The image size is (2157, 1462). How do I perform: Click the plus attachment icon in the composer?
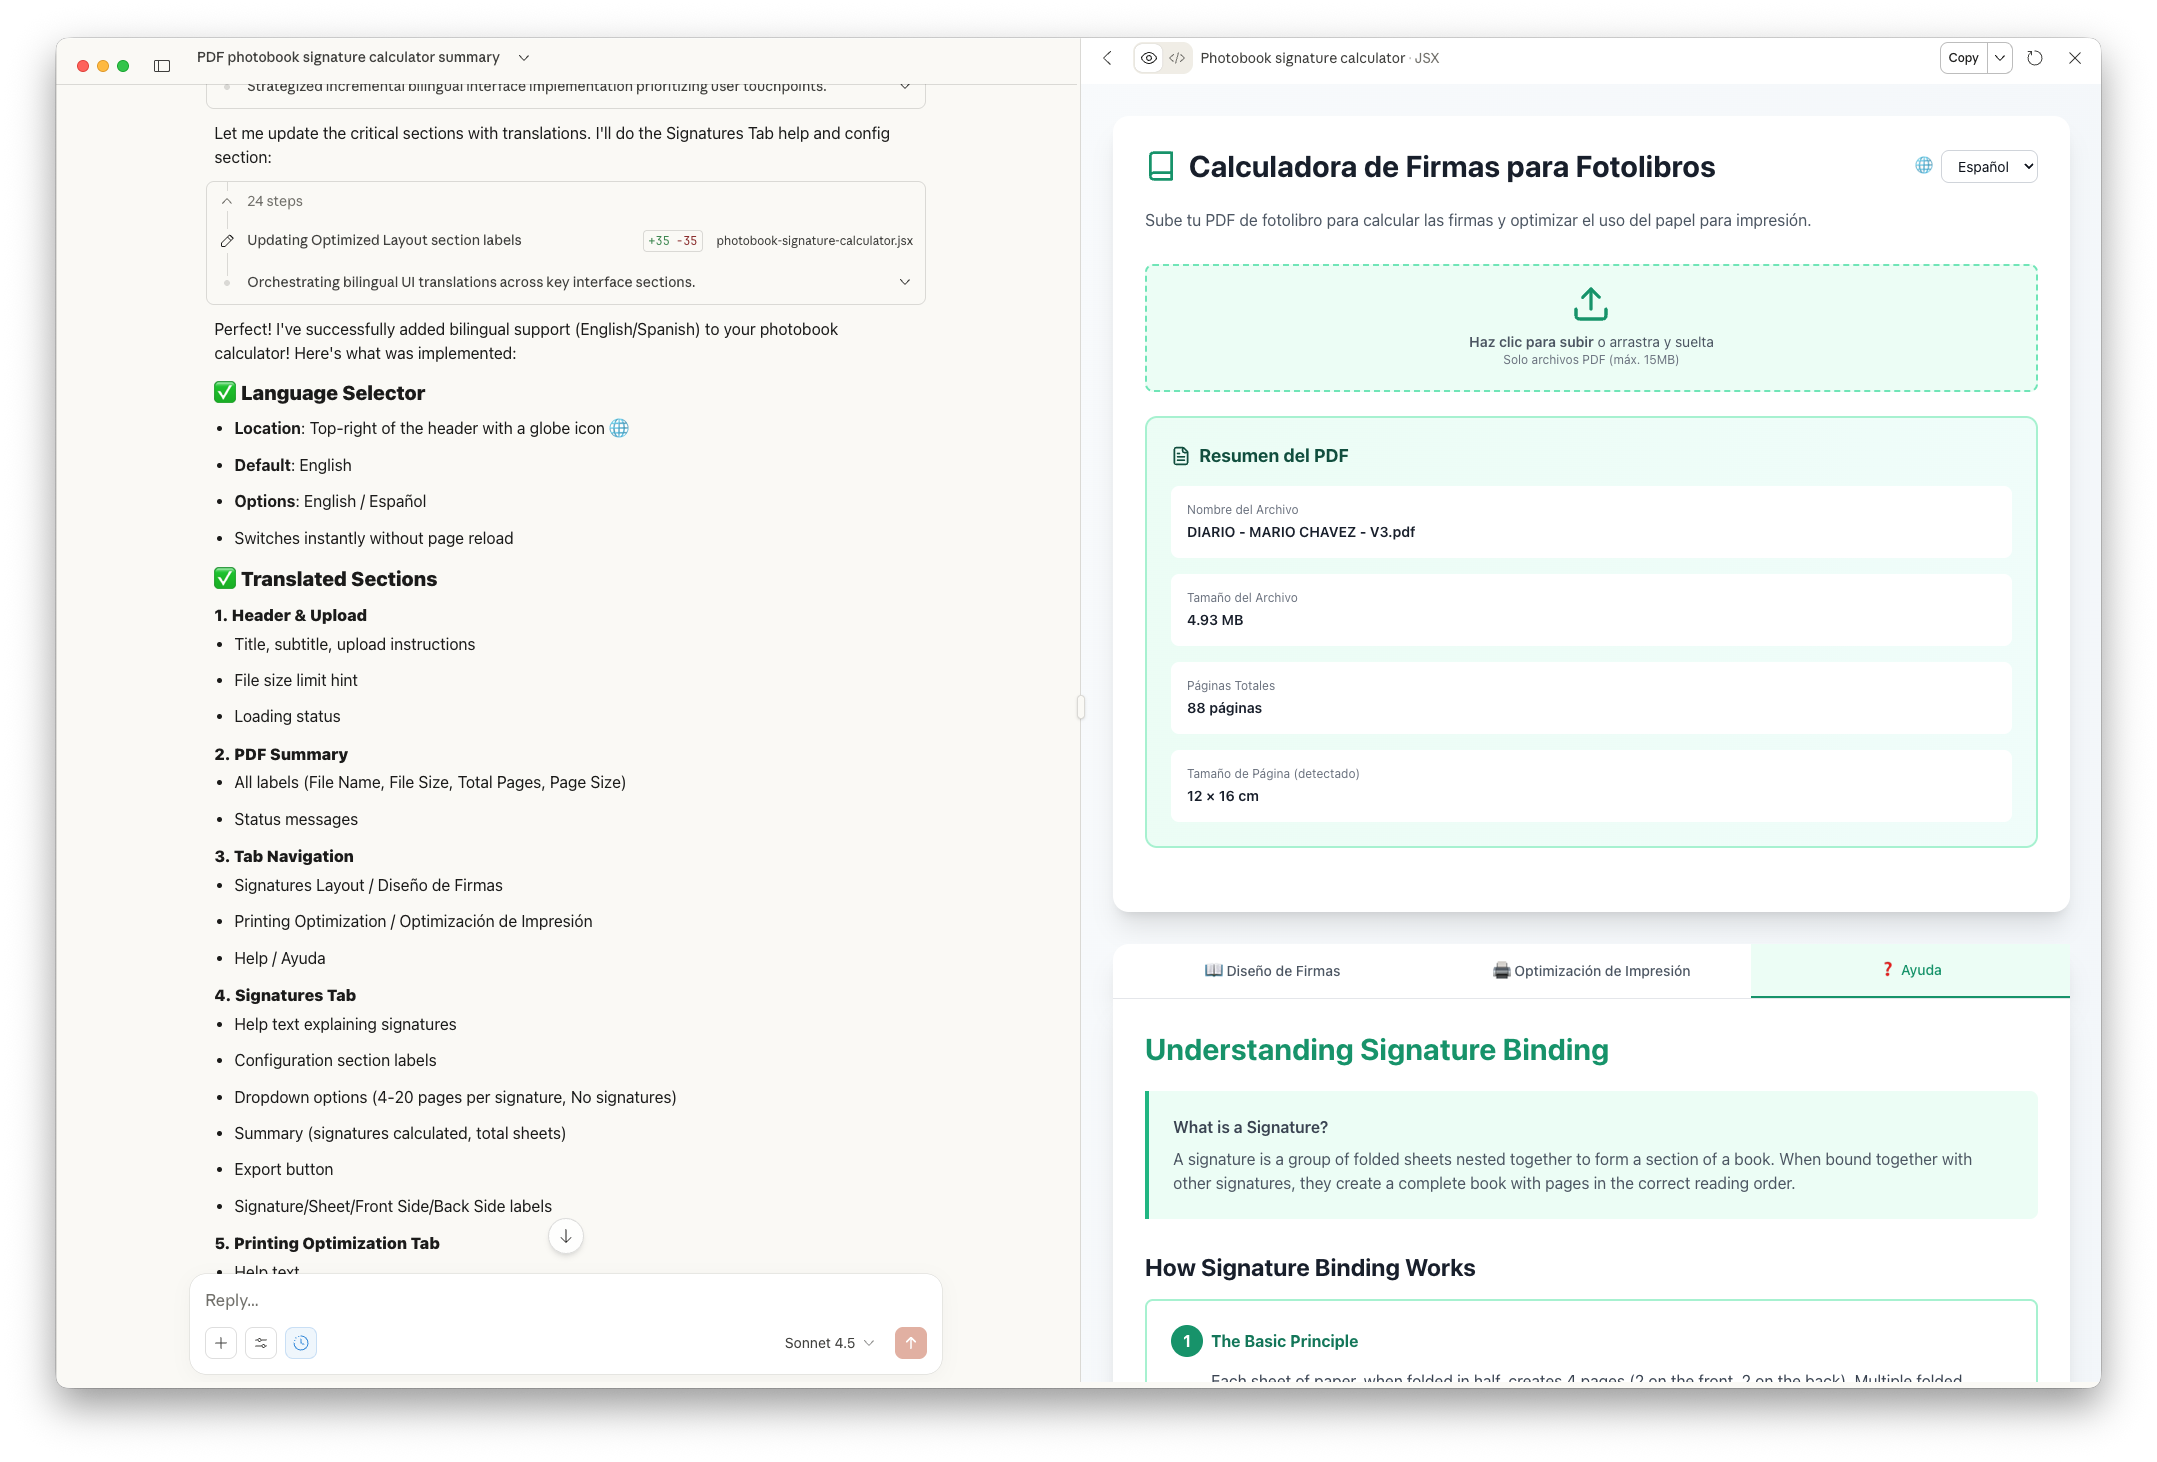tap(221, 1343)
